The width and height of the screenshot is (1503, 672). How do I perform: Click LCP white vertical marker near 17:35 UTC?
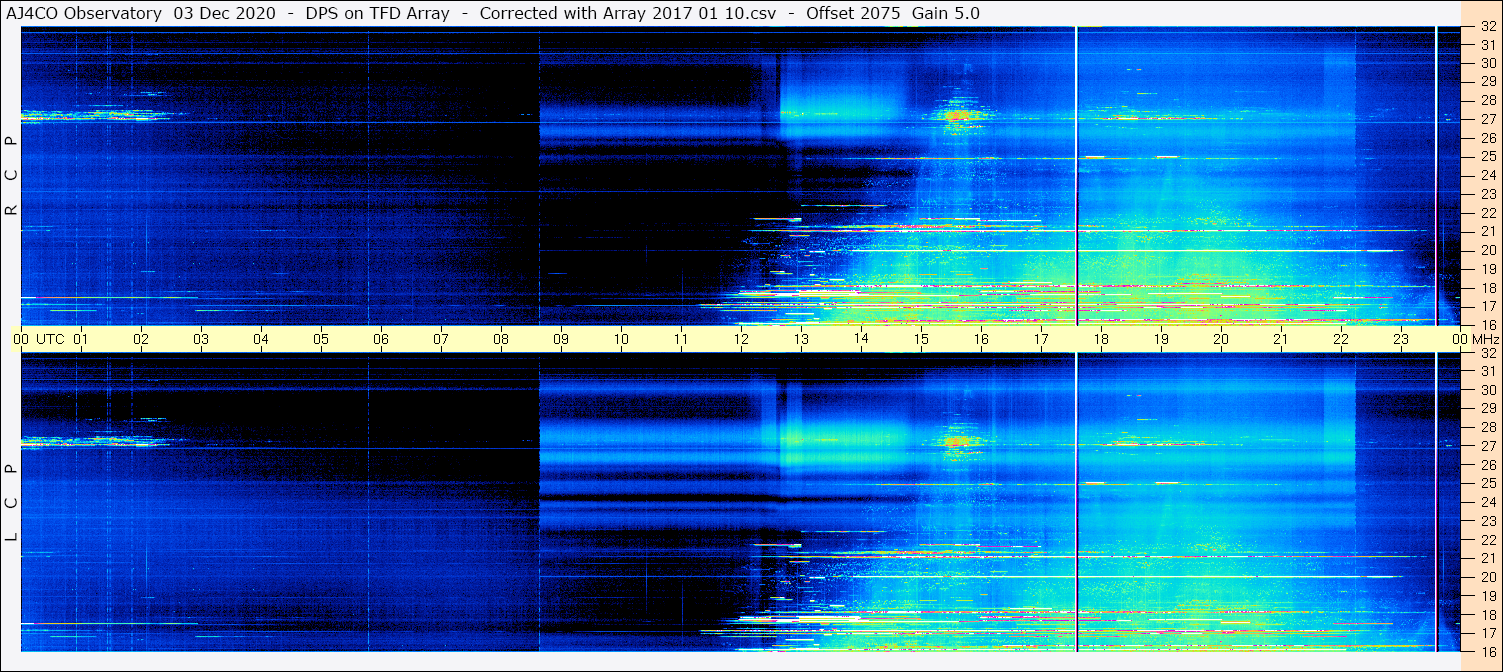1076,502
